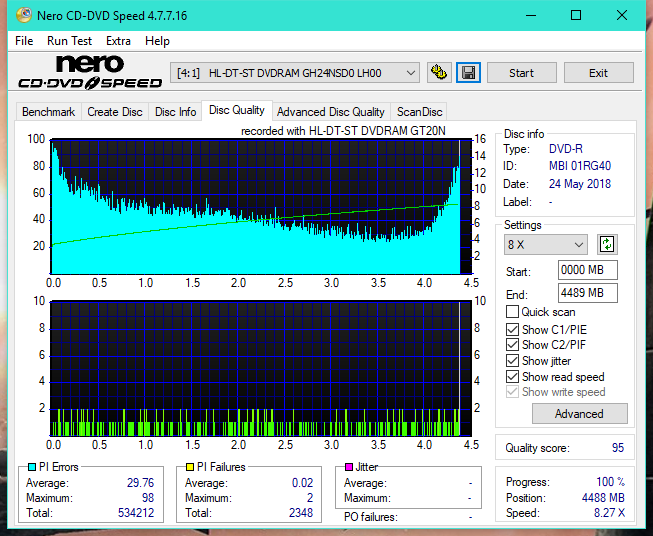Image resolution: width=653 pixels, height=536 pixels.
Task: Click the Exit button
Action: (598, 73)
